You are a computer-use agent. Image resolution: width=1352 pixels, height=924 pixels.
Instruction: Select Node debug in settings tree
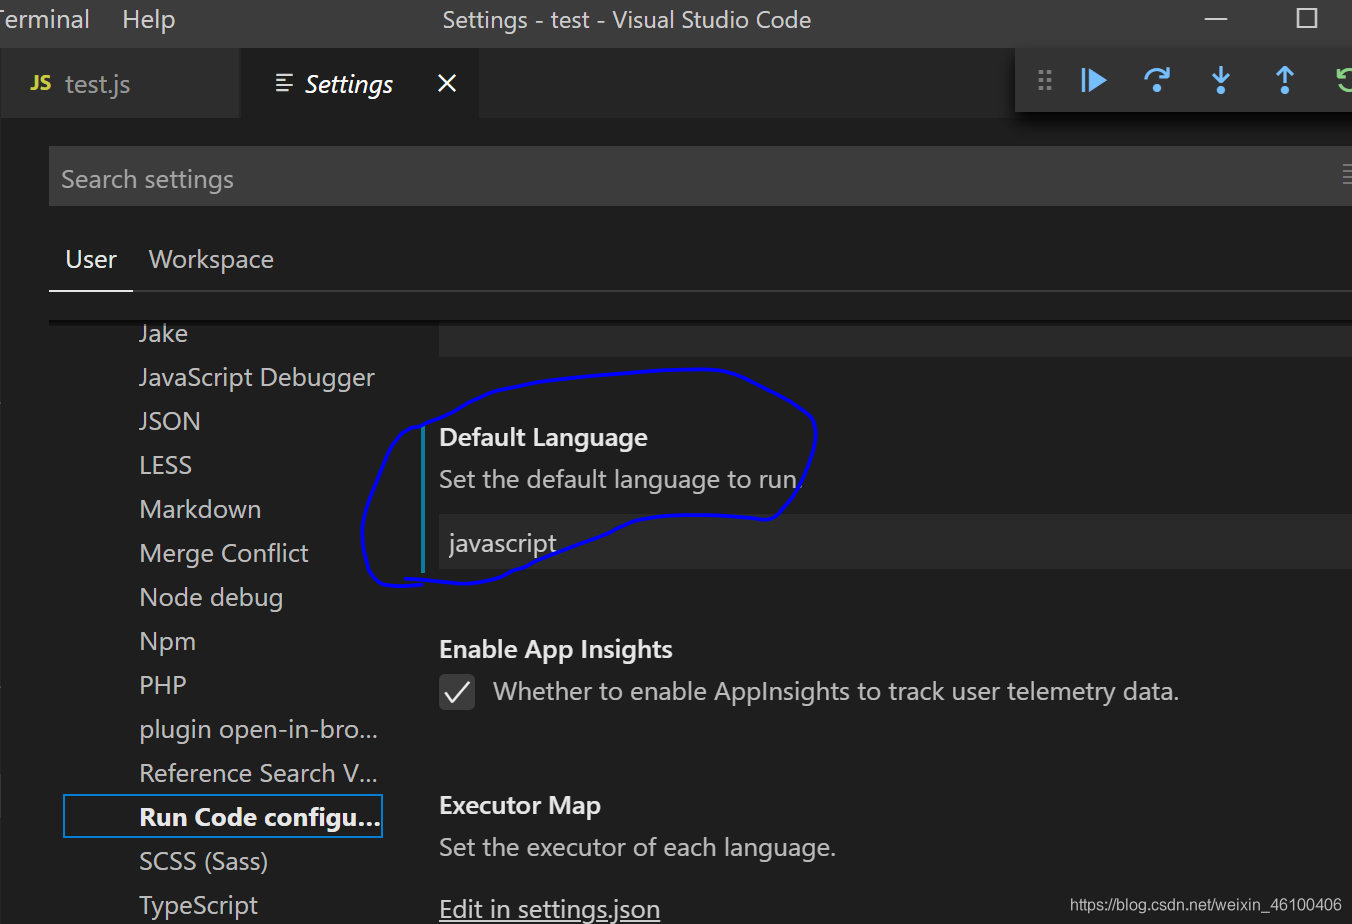pyautogui.click(x=211, y=597)
